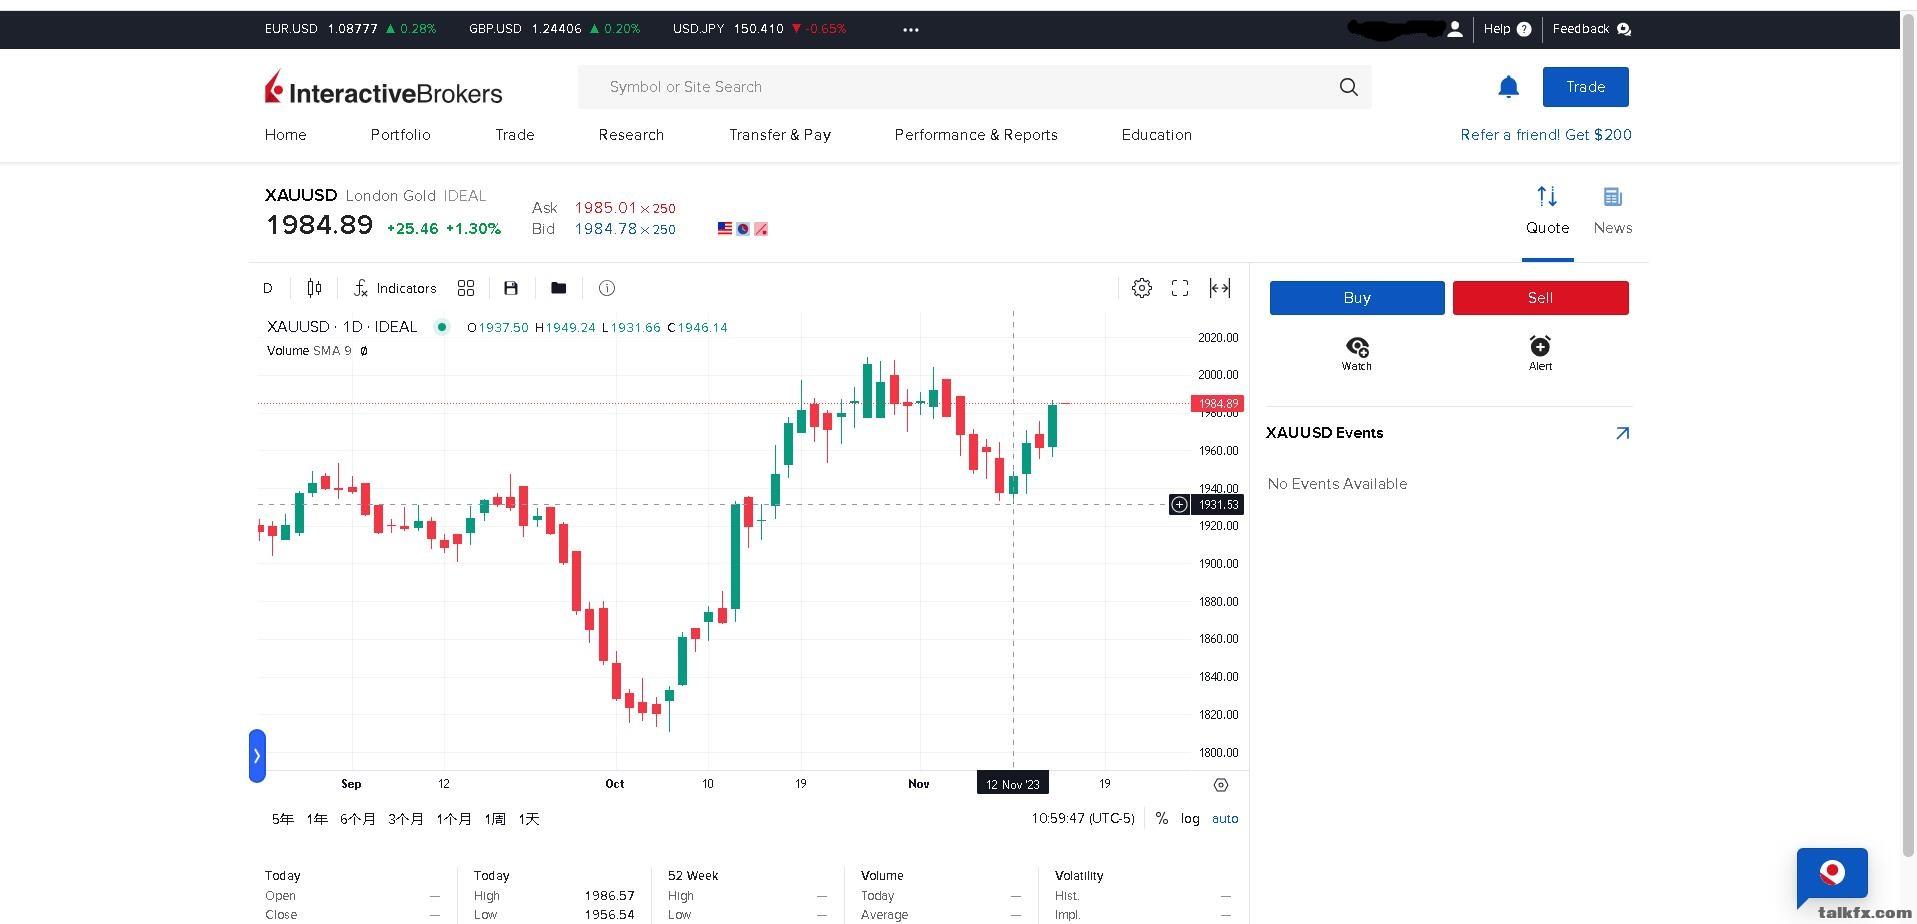Open Performance & Reports menu
This screenshot has width=1917, height=924.
(x=976, y=135)
